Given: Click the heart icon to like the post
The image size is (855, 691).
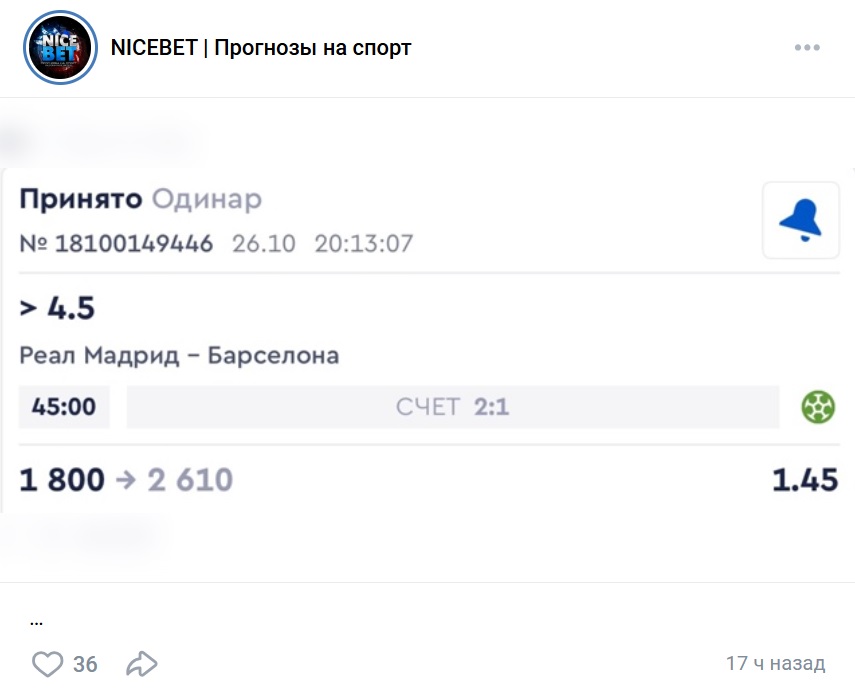Looking at the screenshot, I should [48, 663].
